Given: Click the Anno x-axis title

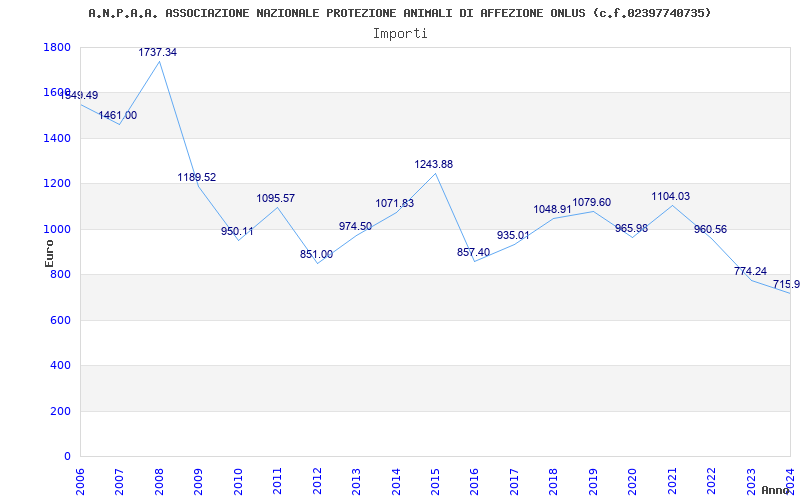Looking at the screenshot, I should [776, 490].
